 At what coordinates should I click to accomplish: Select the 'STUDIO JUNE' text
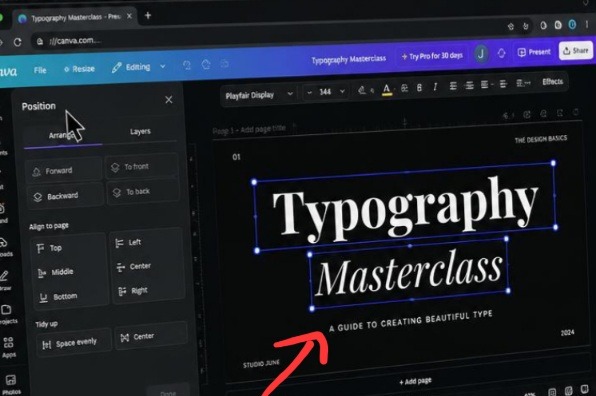261,364
